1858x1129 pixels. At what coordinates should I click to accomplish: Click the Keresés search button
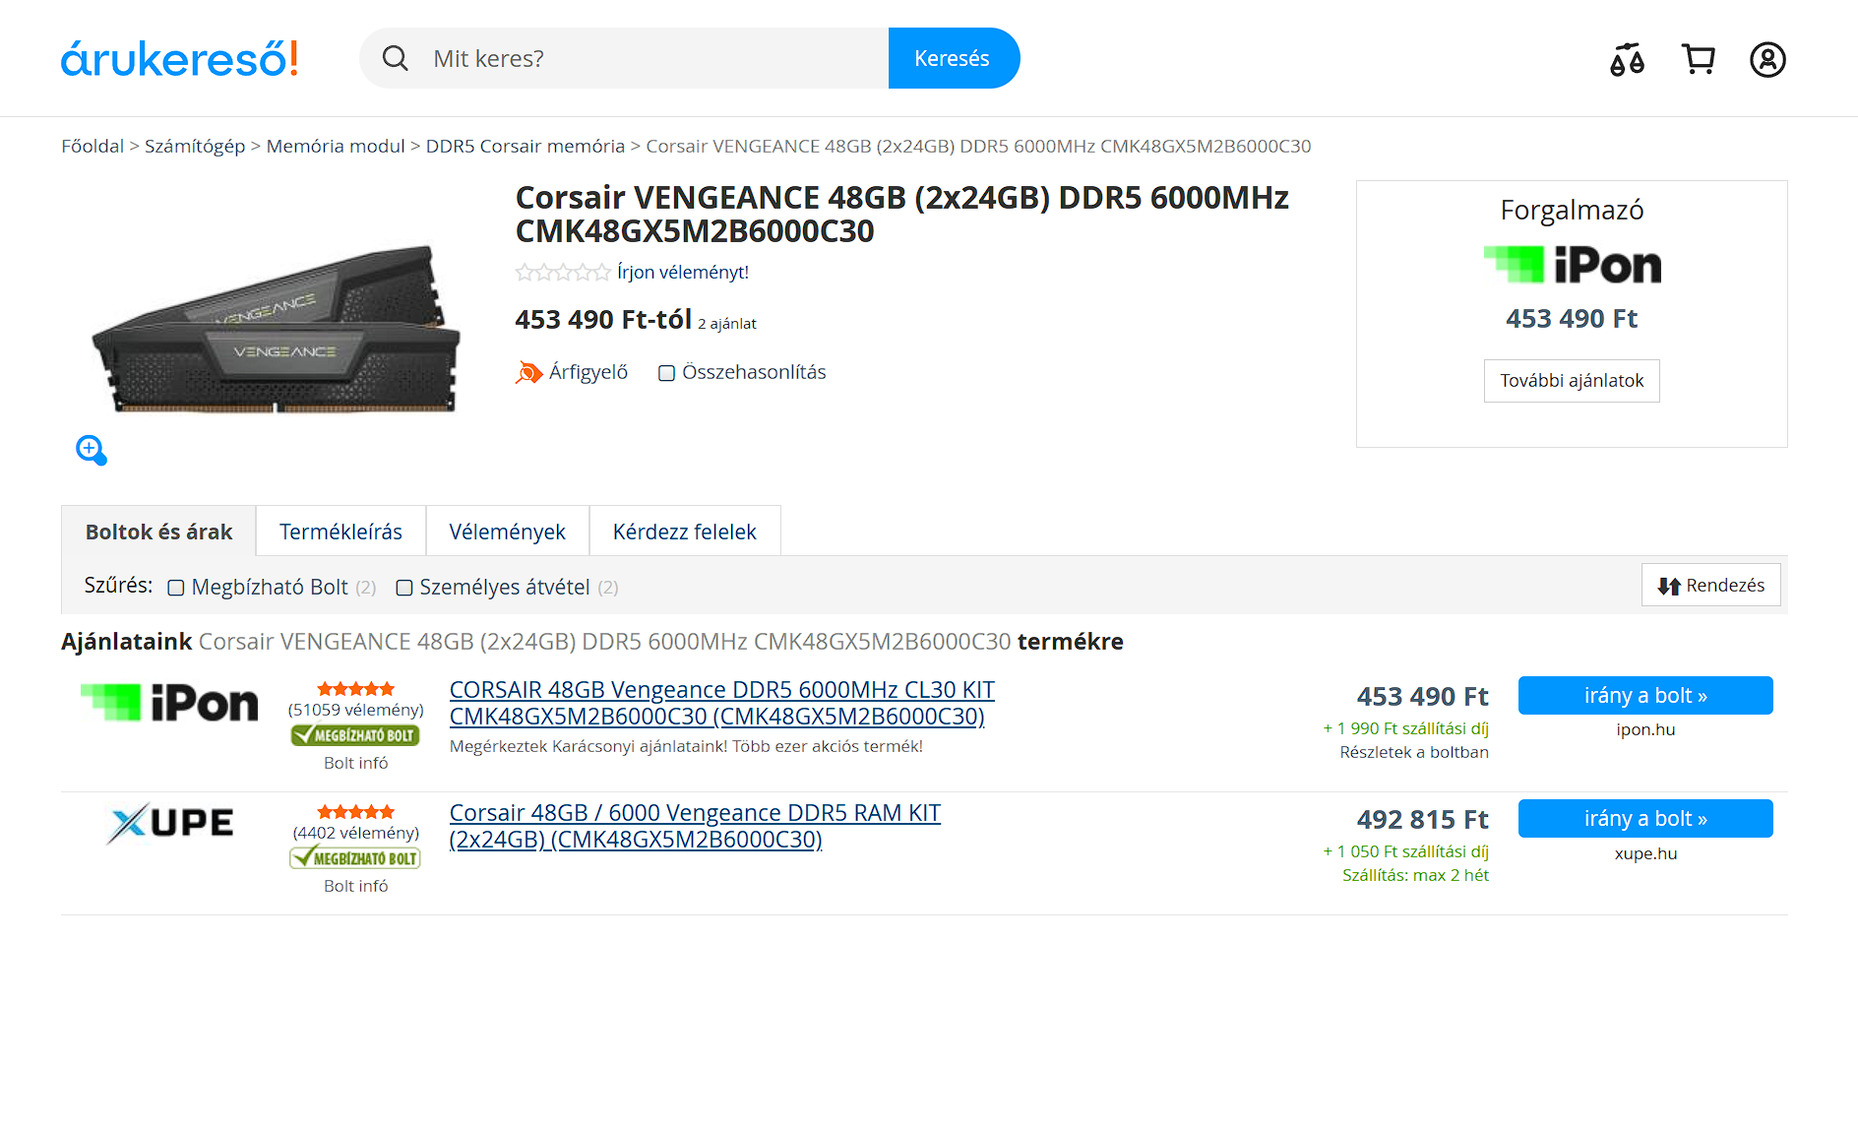[953, 58]
